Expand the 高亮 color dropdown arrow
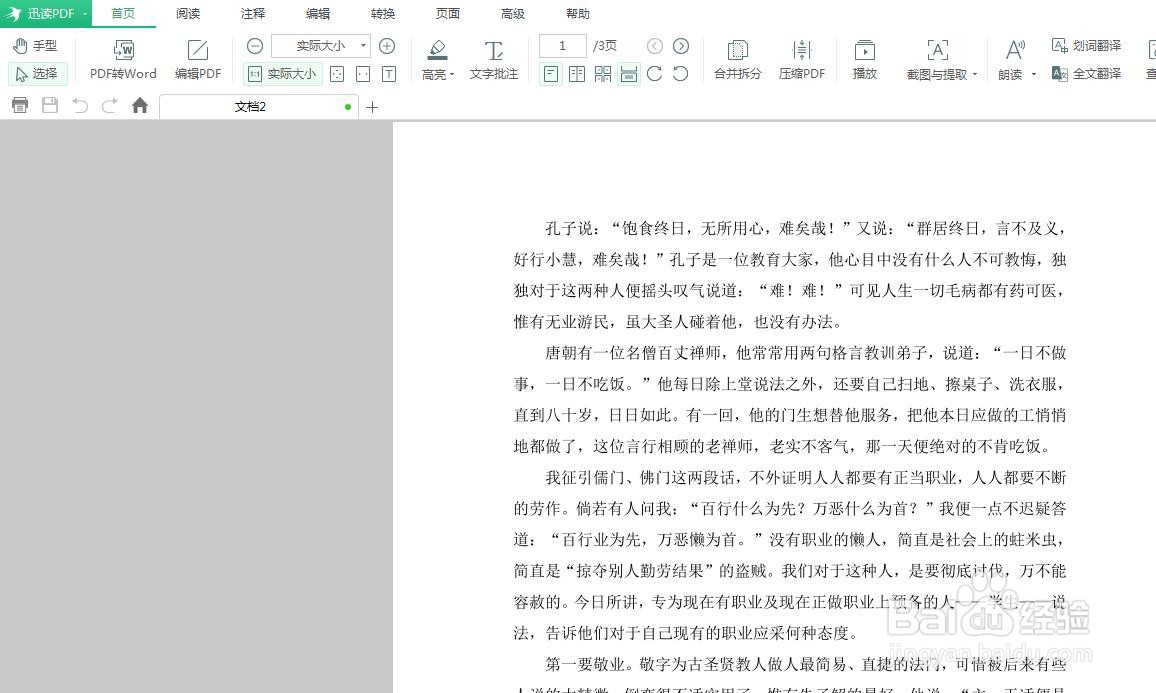This screenshot has width=1156, height=693. (451, 74)
